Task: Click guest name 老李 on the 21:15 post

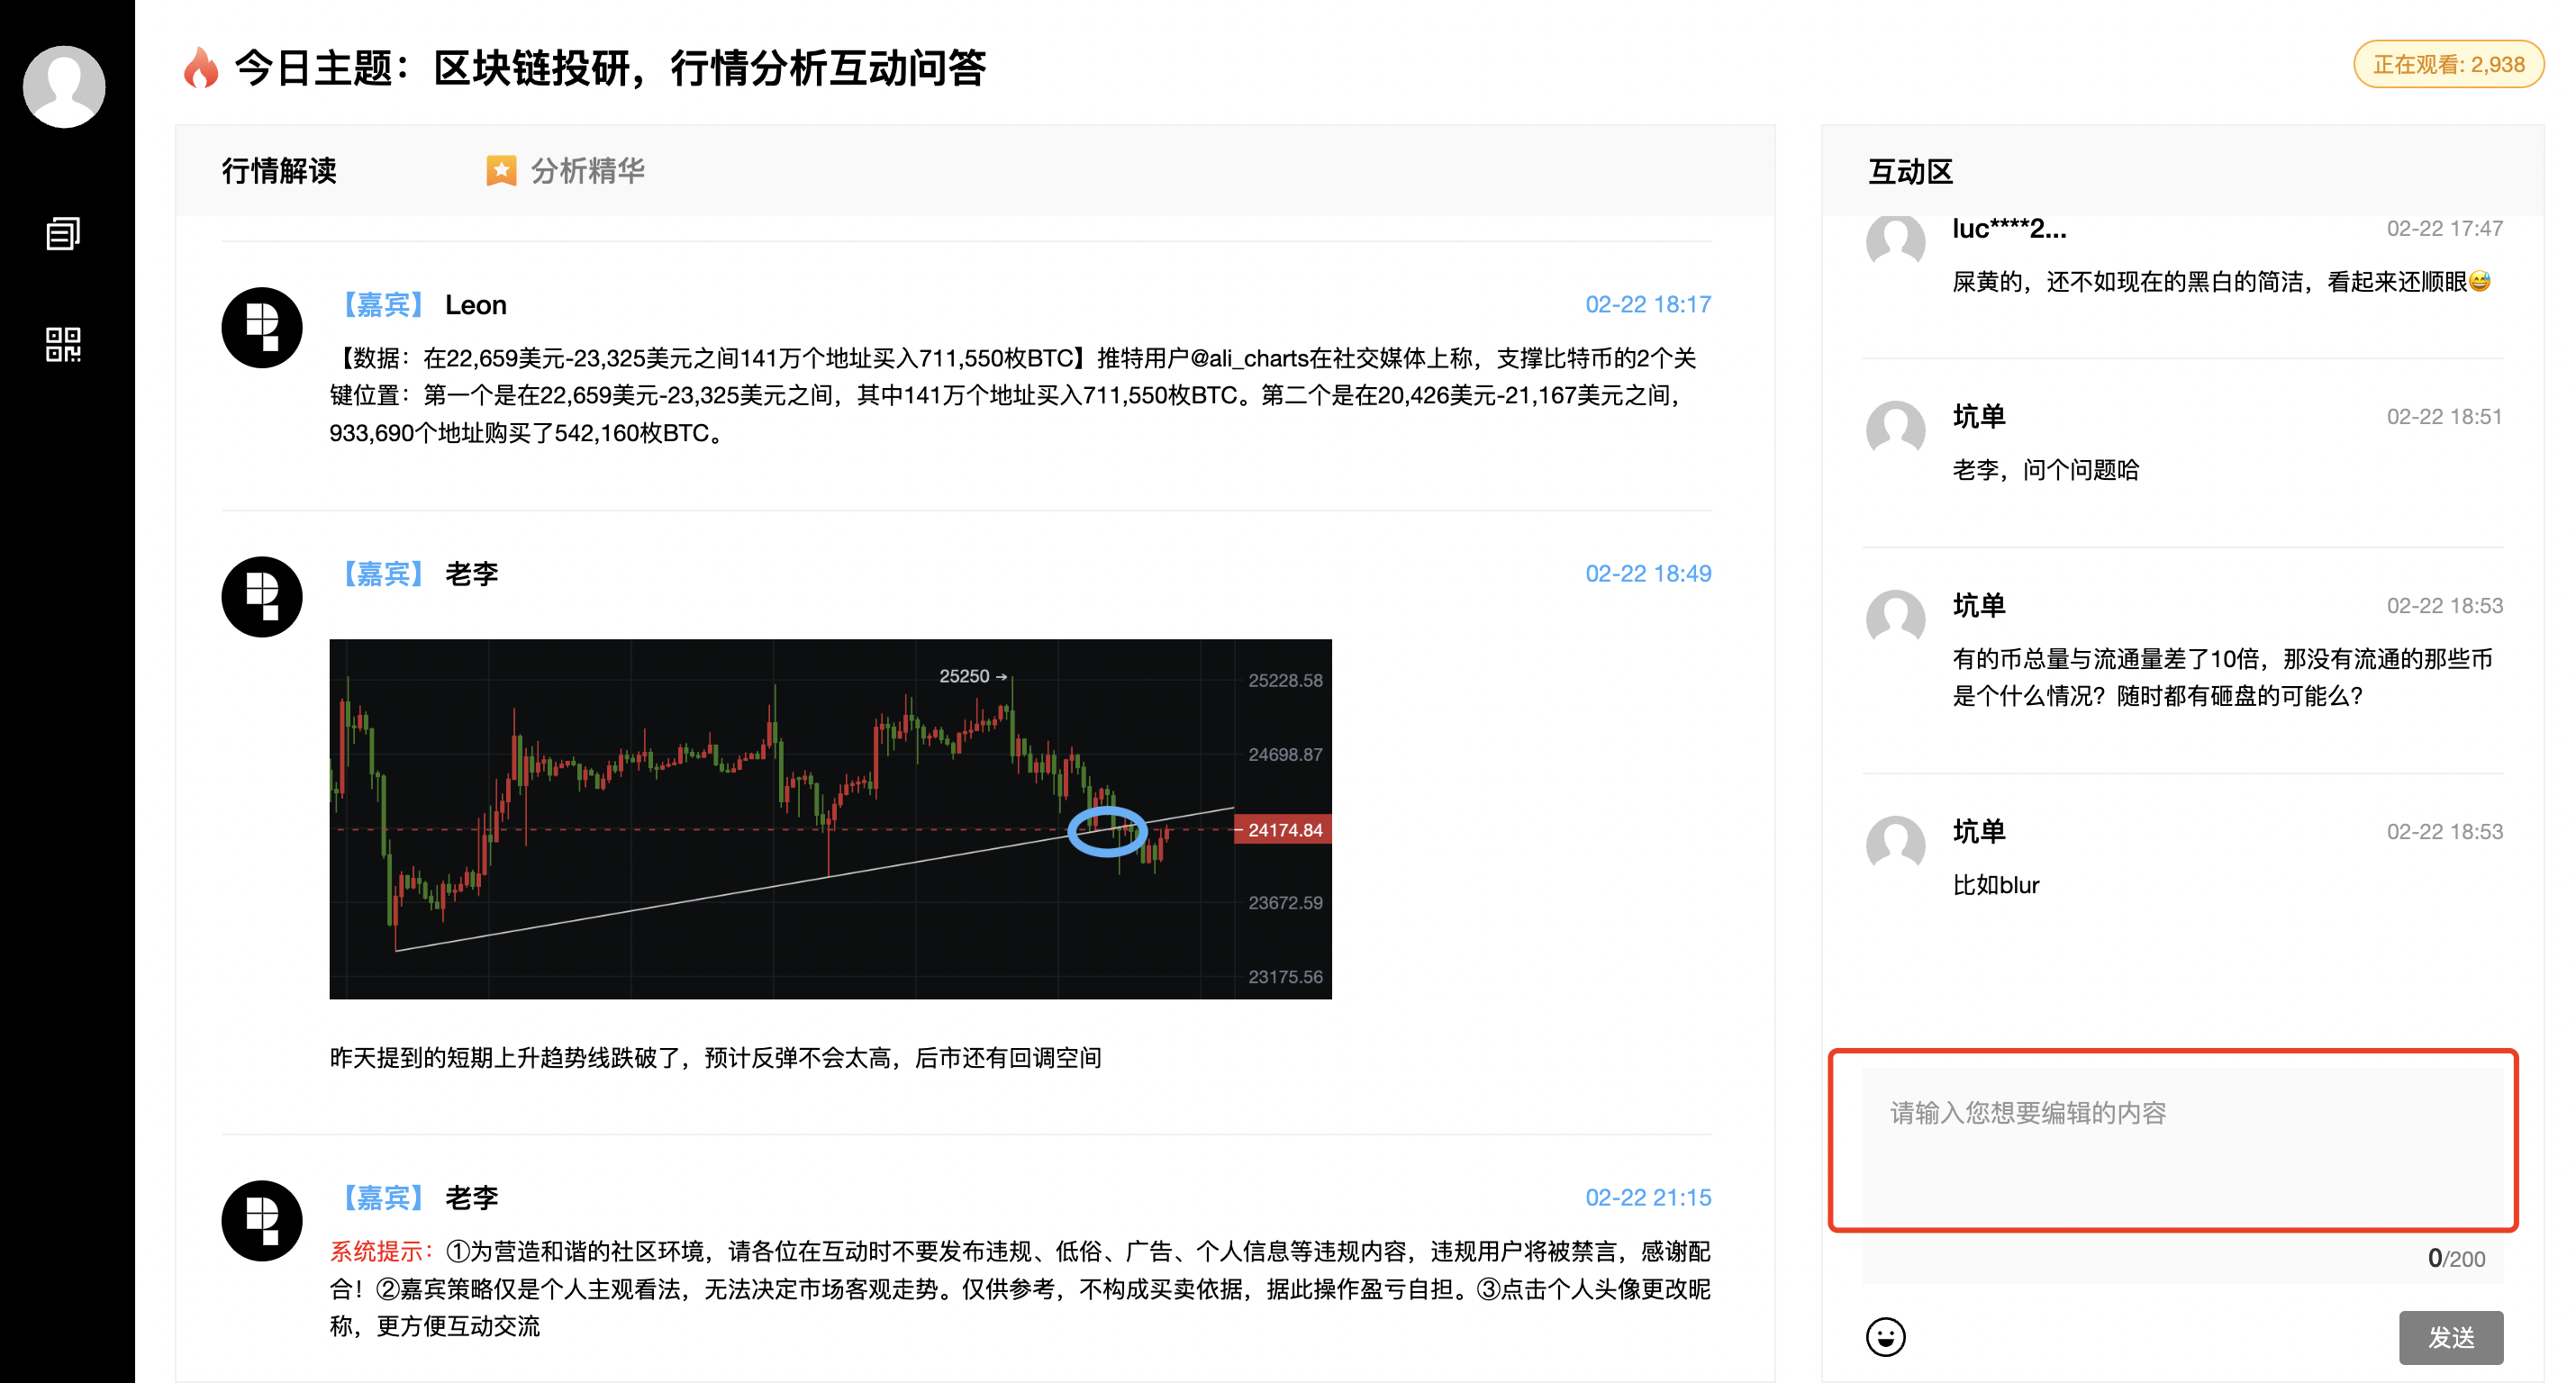Action: coord(471,1198)
